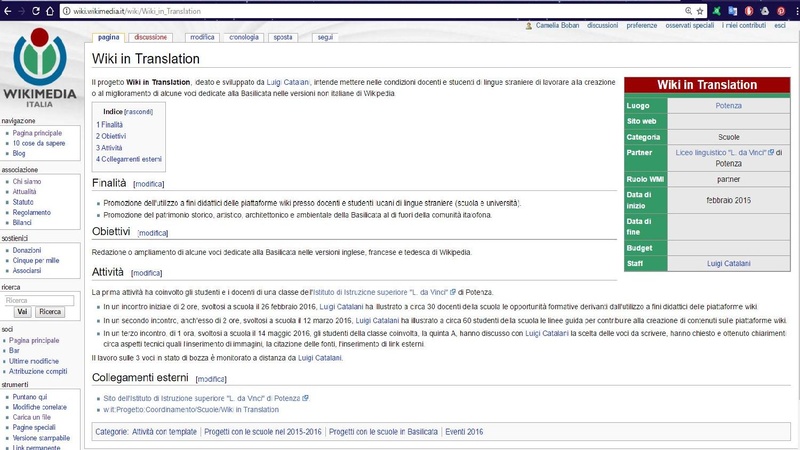Open the Google Translate extension icon
This screenshot has height=450, width=800.
click(733, 11)
